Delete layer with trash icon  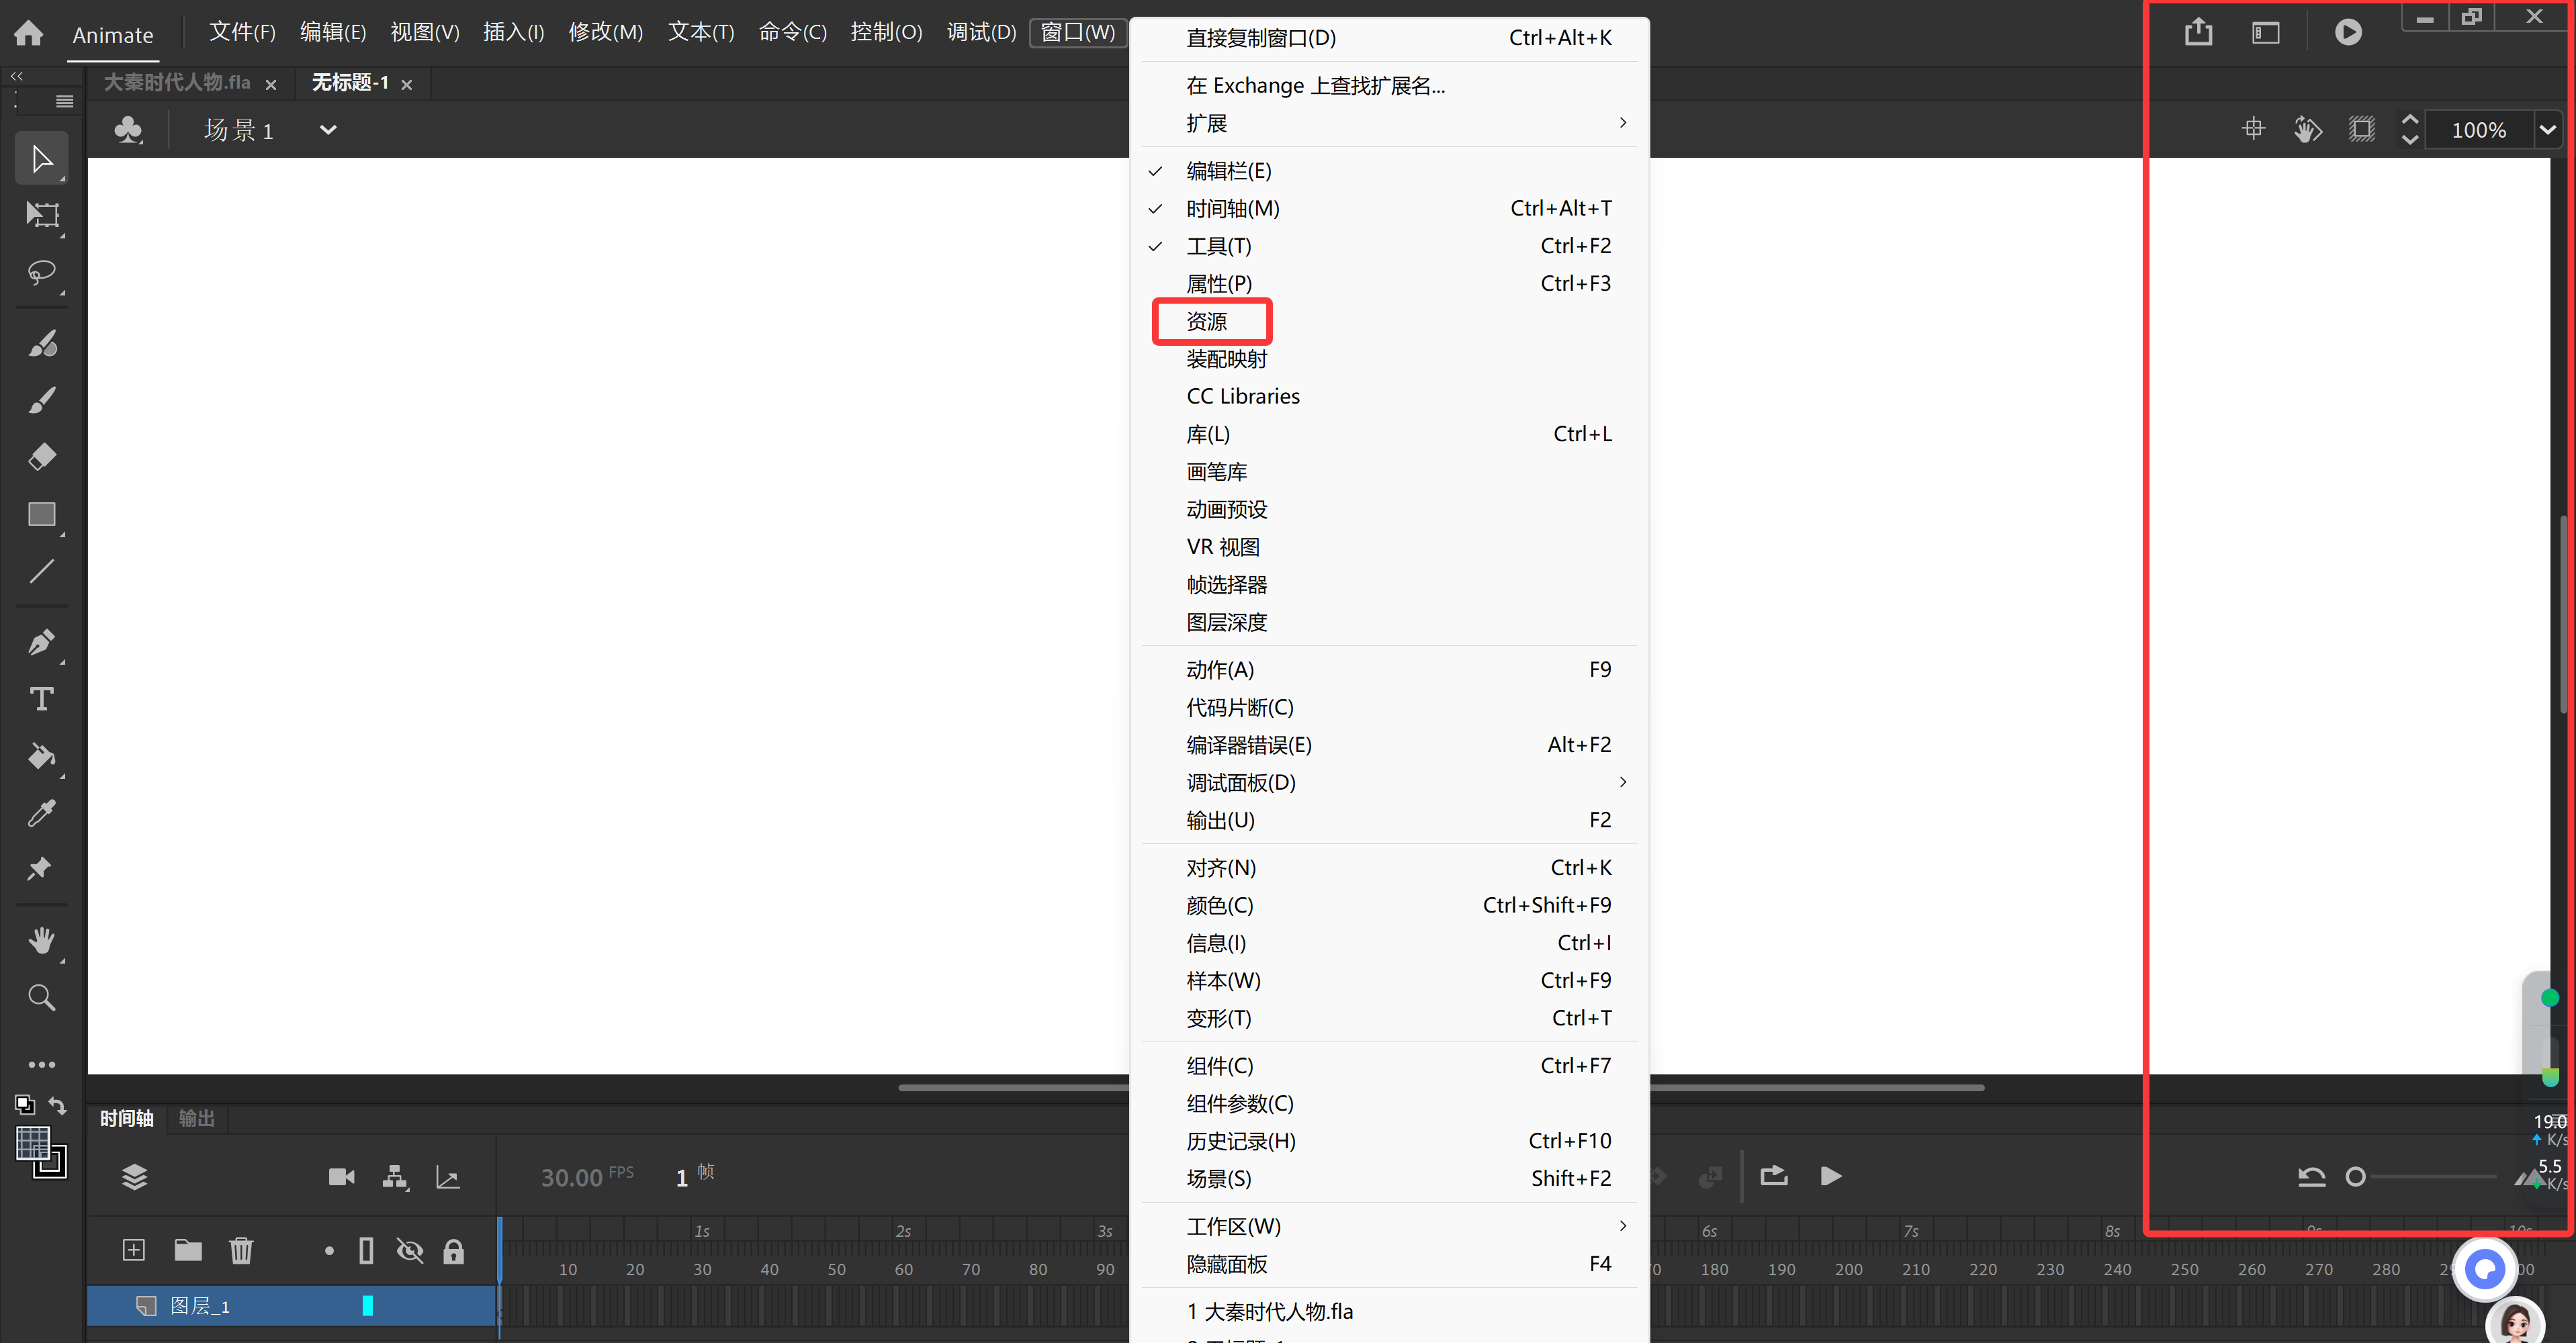click(x=241, y=1250)
